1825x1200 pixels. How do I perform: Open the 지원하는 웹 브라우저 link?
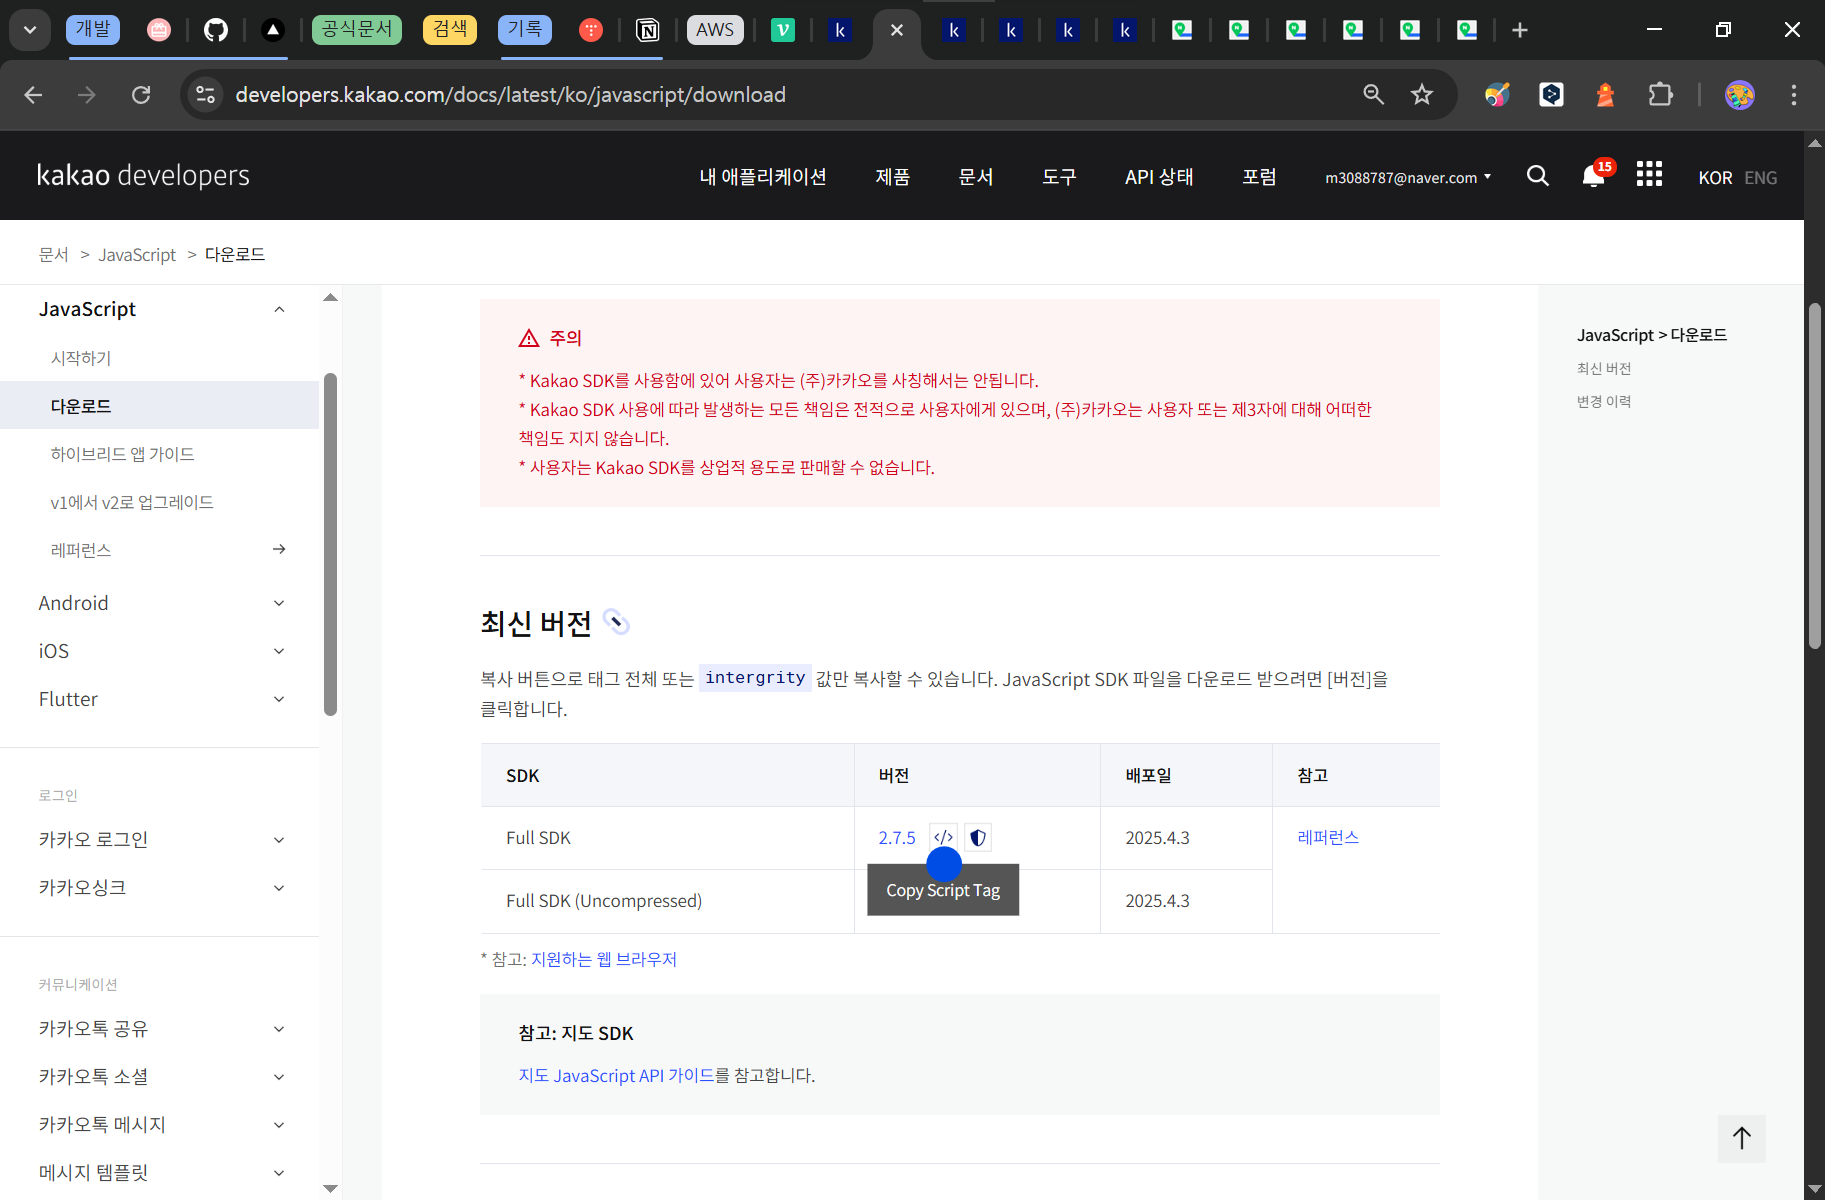[604, 959]
